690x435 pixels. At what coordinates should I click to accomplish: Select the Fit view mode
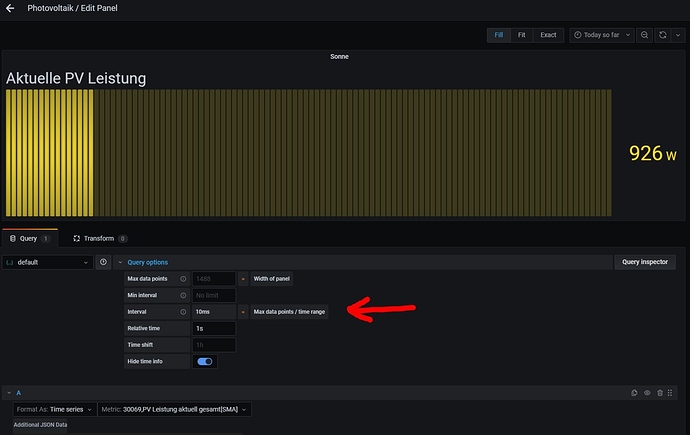(x=521, y=35)
